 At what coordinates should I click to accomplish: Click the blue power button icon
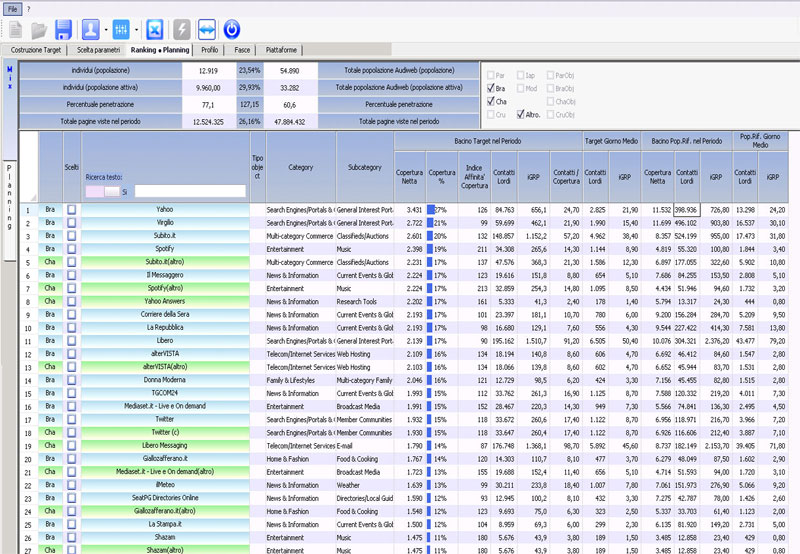232,29
